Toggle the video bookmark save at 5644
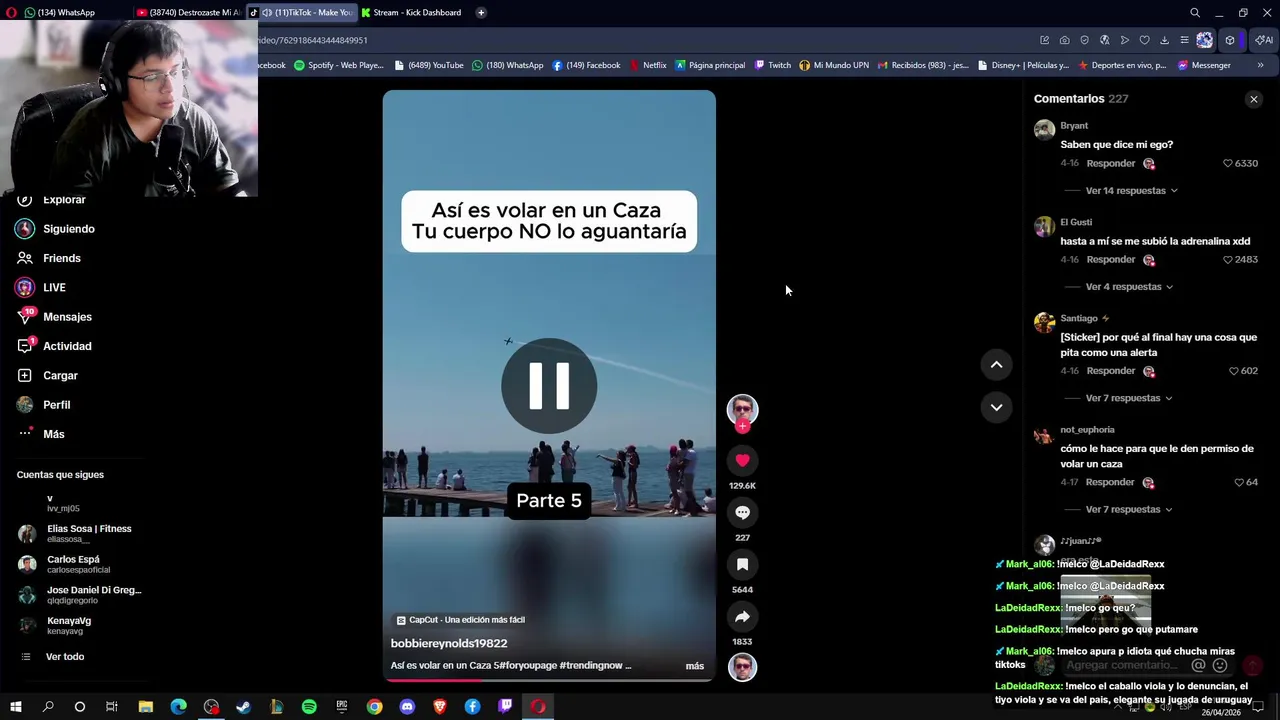This screenshot has width=1280, height=720. 742,565
